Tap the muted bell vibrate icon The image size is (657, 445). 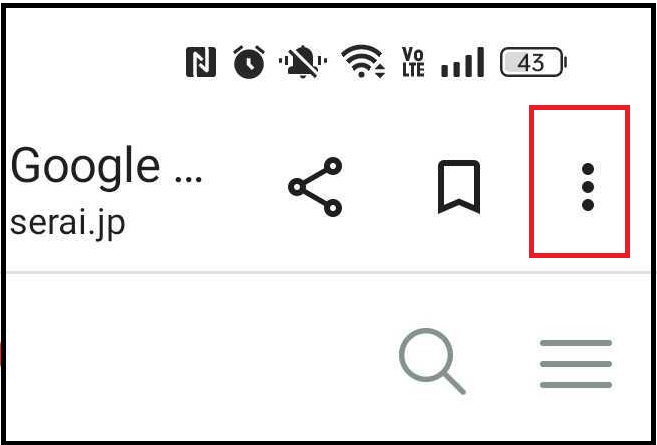point(303,62)
